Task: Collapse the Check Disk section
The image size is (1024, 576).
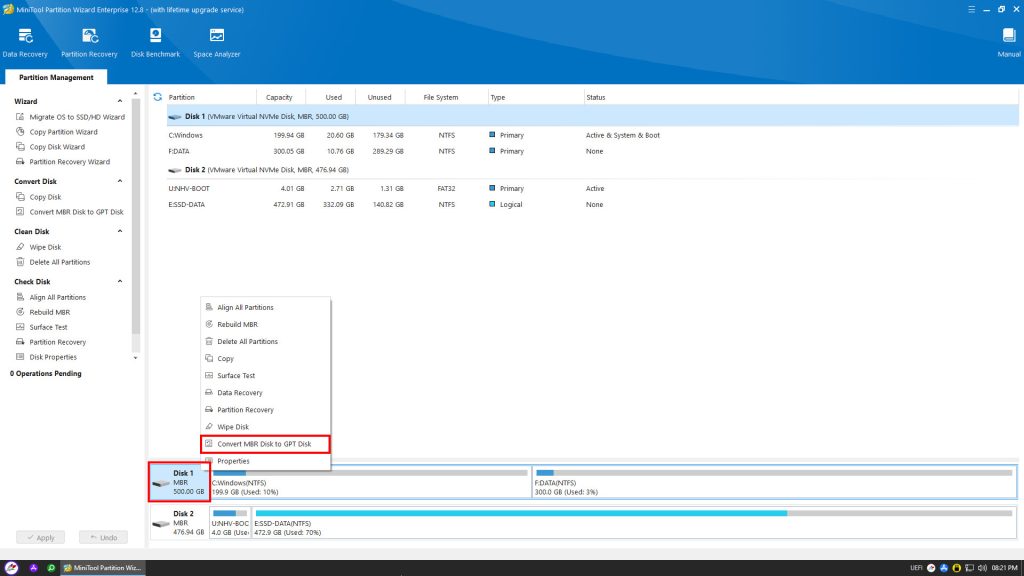Action: (x=120, y=282)
